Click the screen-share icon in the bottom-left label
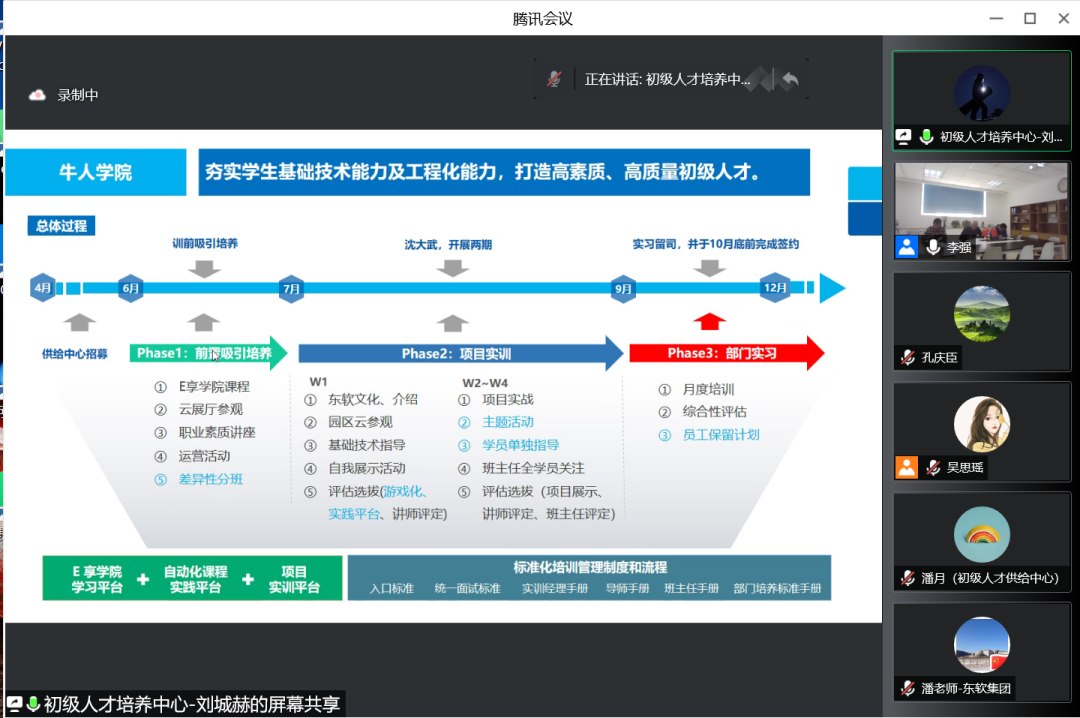Screen dimensions: 1080x718 (x=15, y=704)
